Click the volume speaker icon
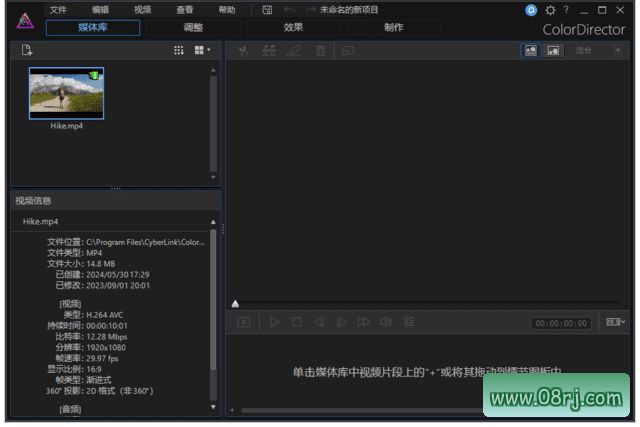The width and height of the screenshot is (640, 427). [386, 322]
